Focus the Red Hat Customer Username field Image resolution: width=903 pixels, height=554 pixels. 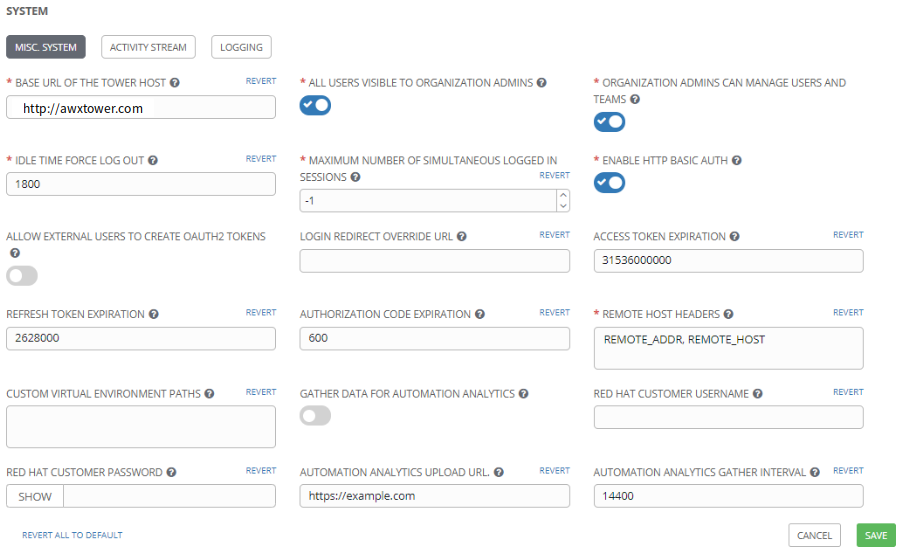point(729,417)
